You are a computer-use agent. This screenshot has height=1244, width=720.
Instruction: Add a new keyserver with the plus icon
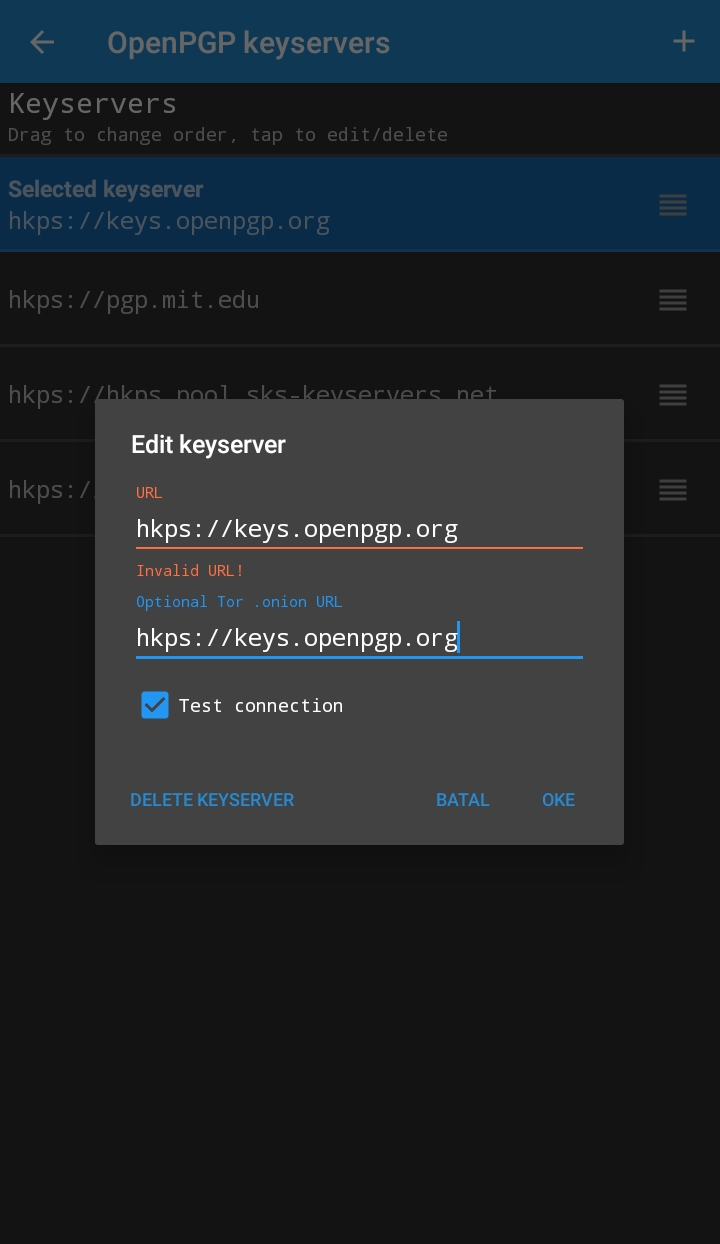point(683,41)
